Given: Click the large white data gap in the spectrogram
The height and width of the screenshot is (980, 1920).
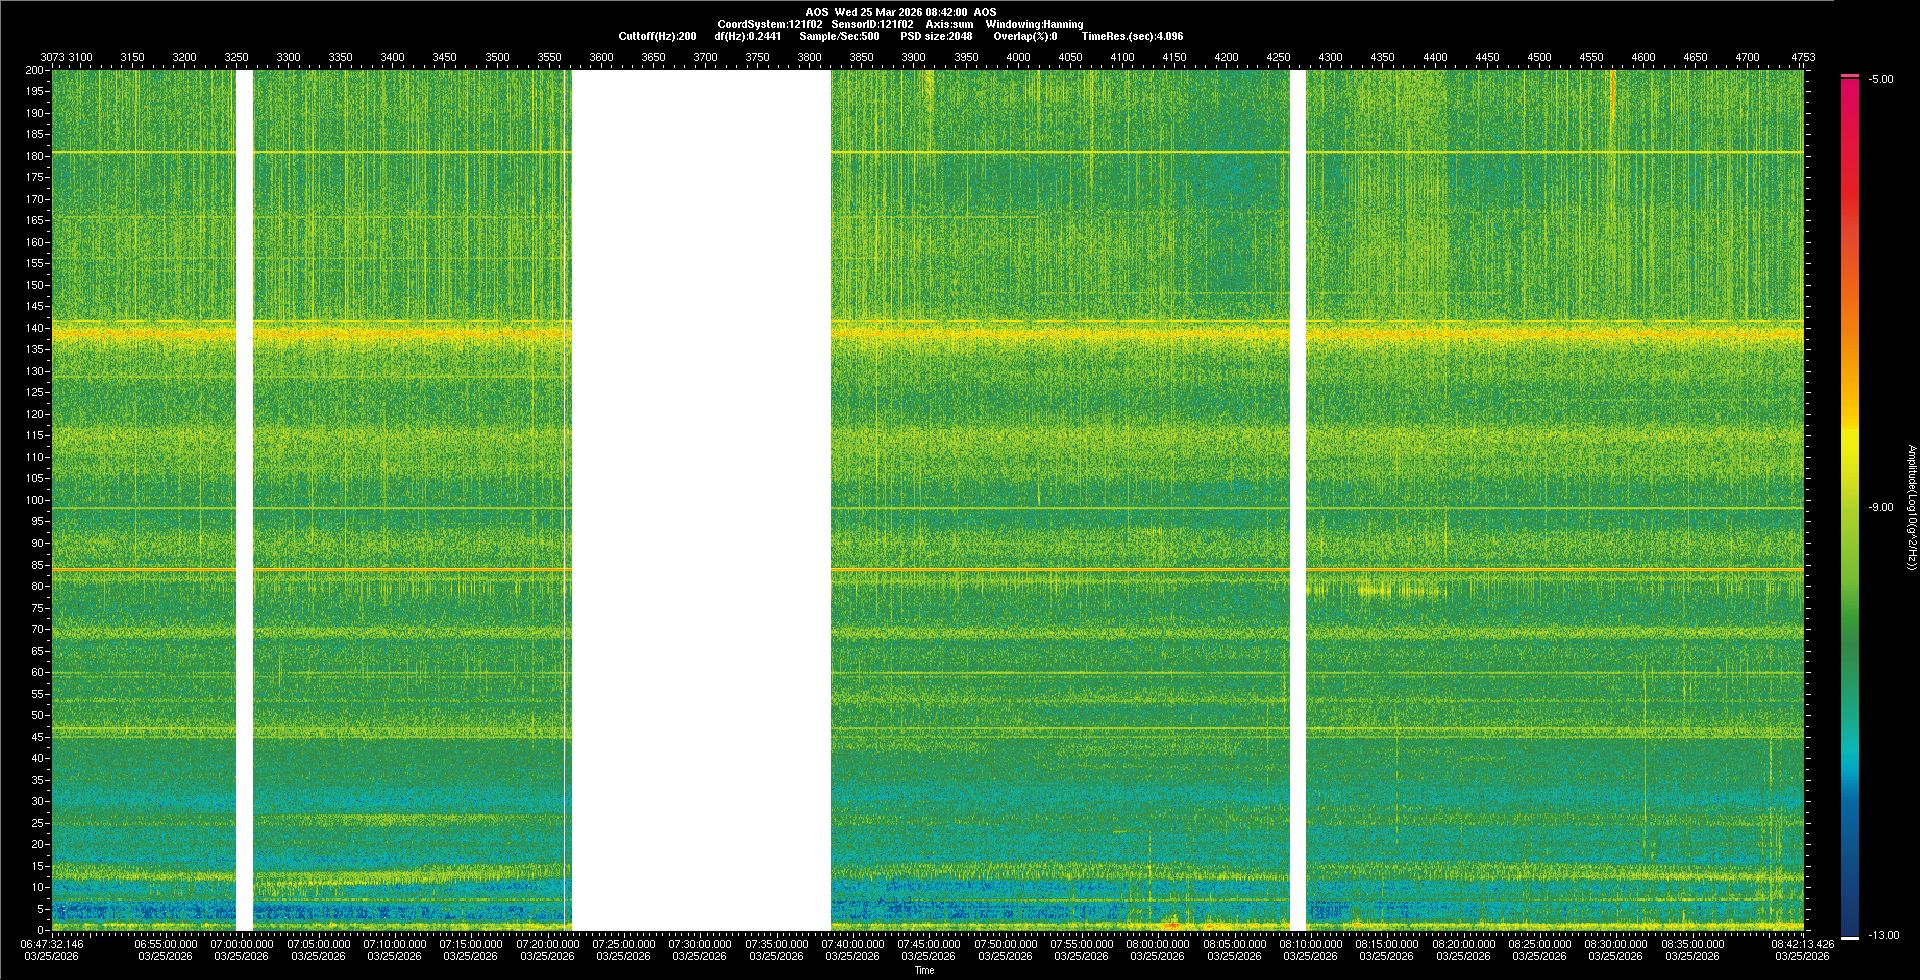Looking at the screenshot, I should tap(700, 500).
